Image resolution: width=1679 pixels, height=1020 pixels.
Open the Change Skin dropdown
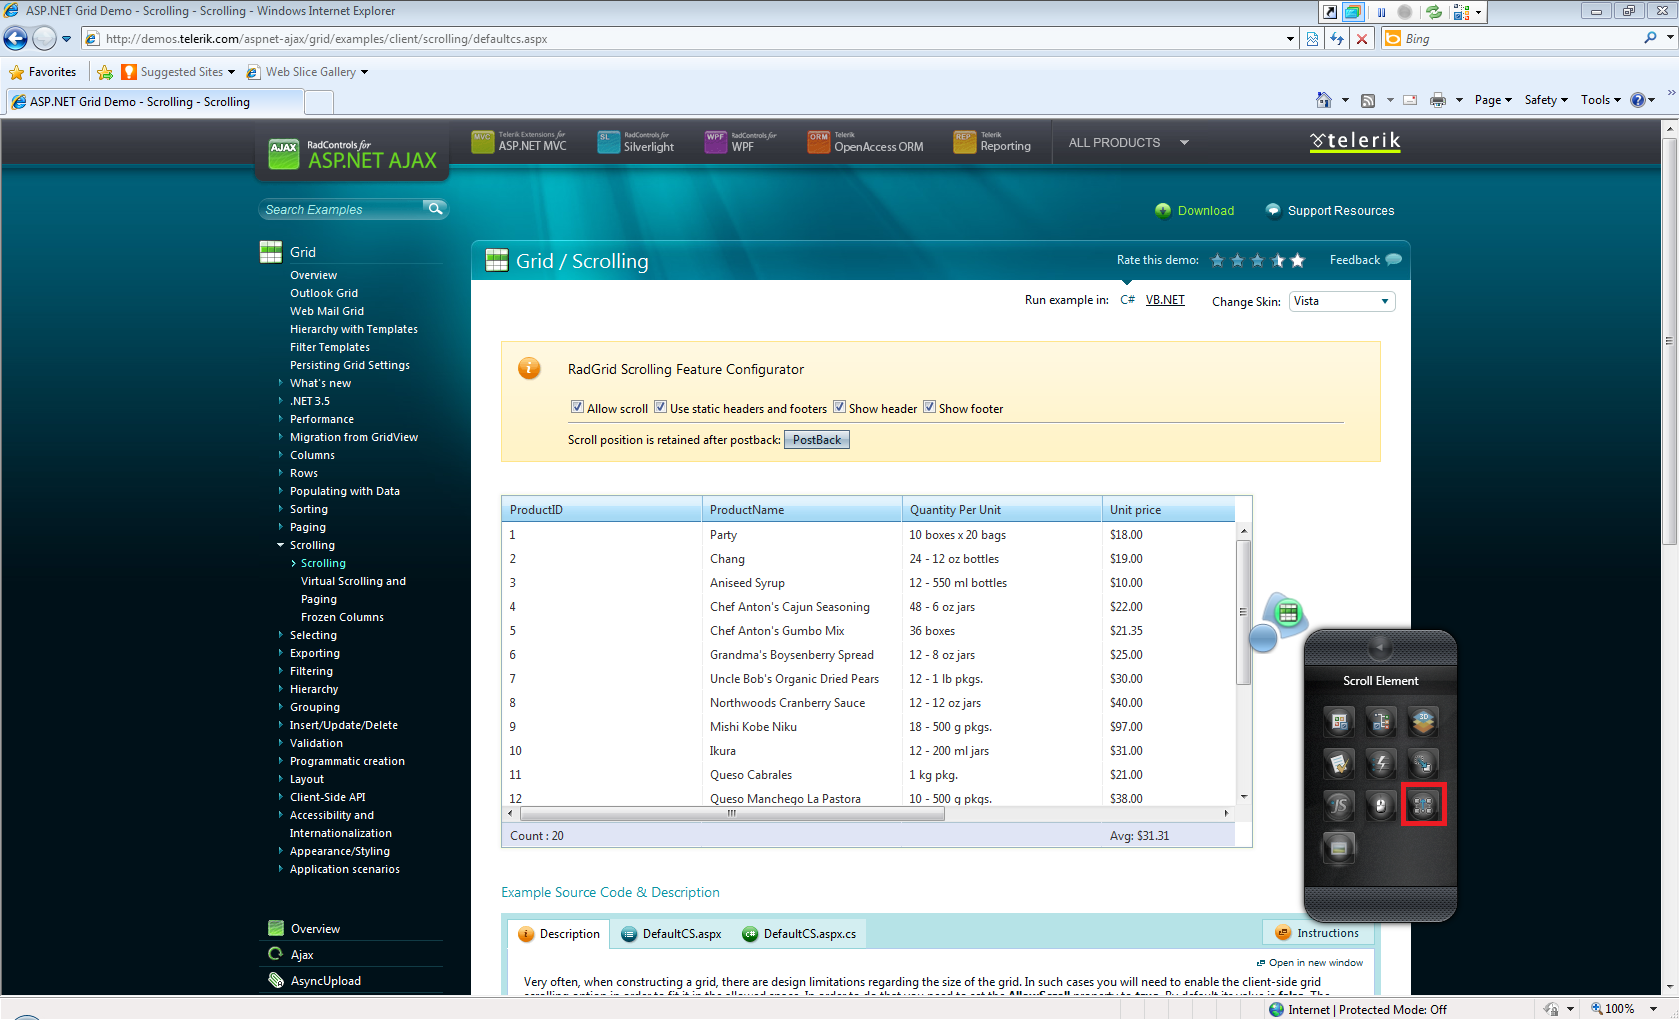point(1341,301)
